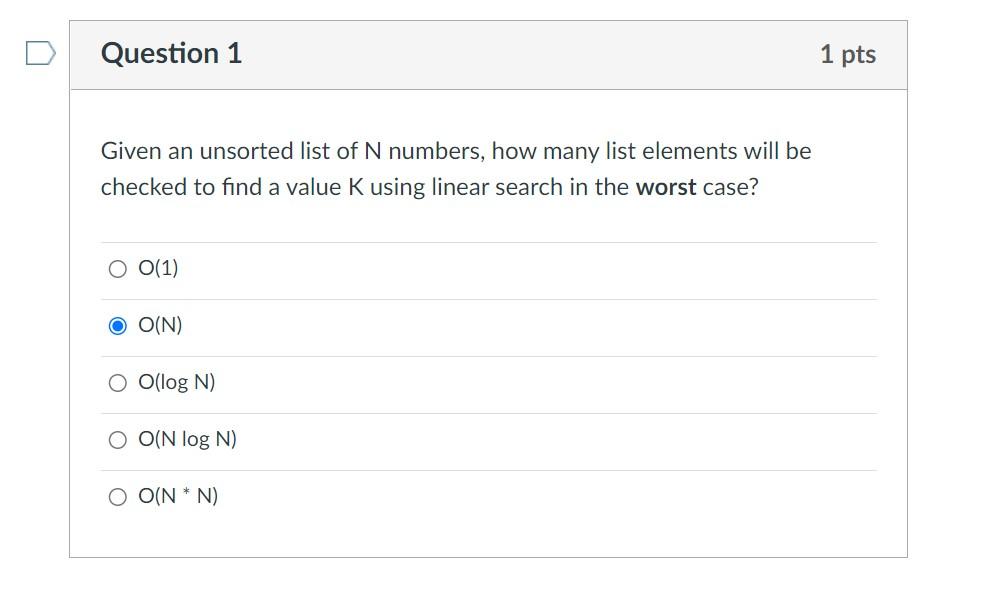Select the O(N * N) answer option
Image resolution: width=985 pixels, height=589 pixels.
[117, 495]
